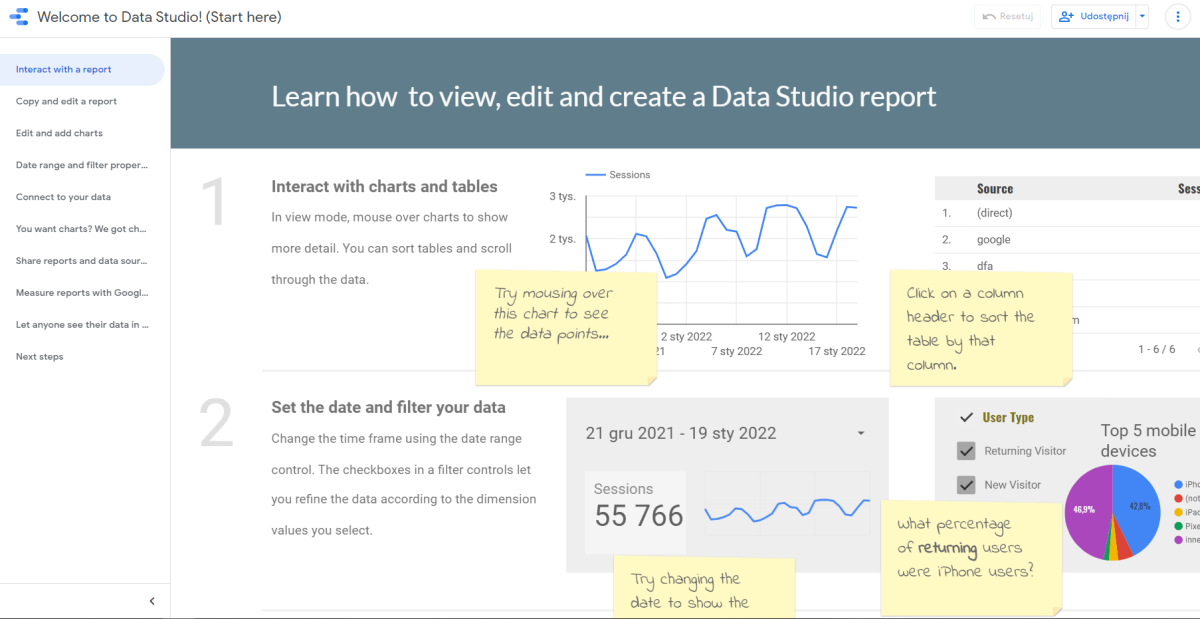Screen dimensions: 1200x619
Task: Click the Data Studio logo icon
Action: [x=17, y=17]
